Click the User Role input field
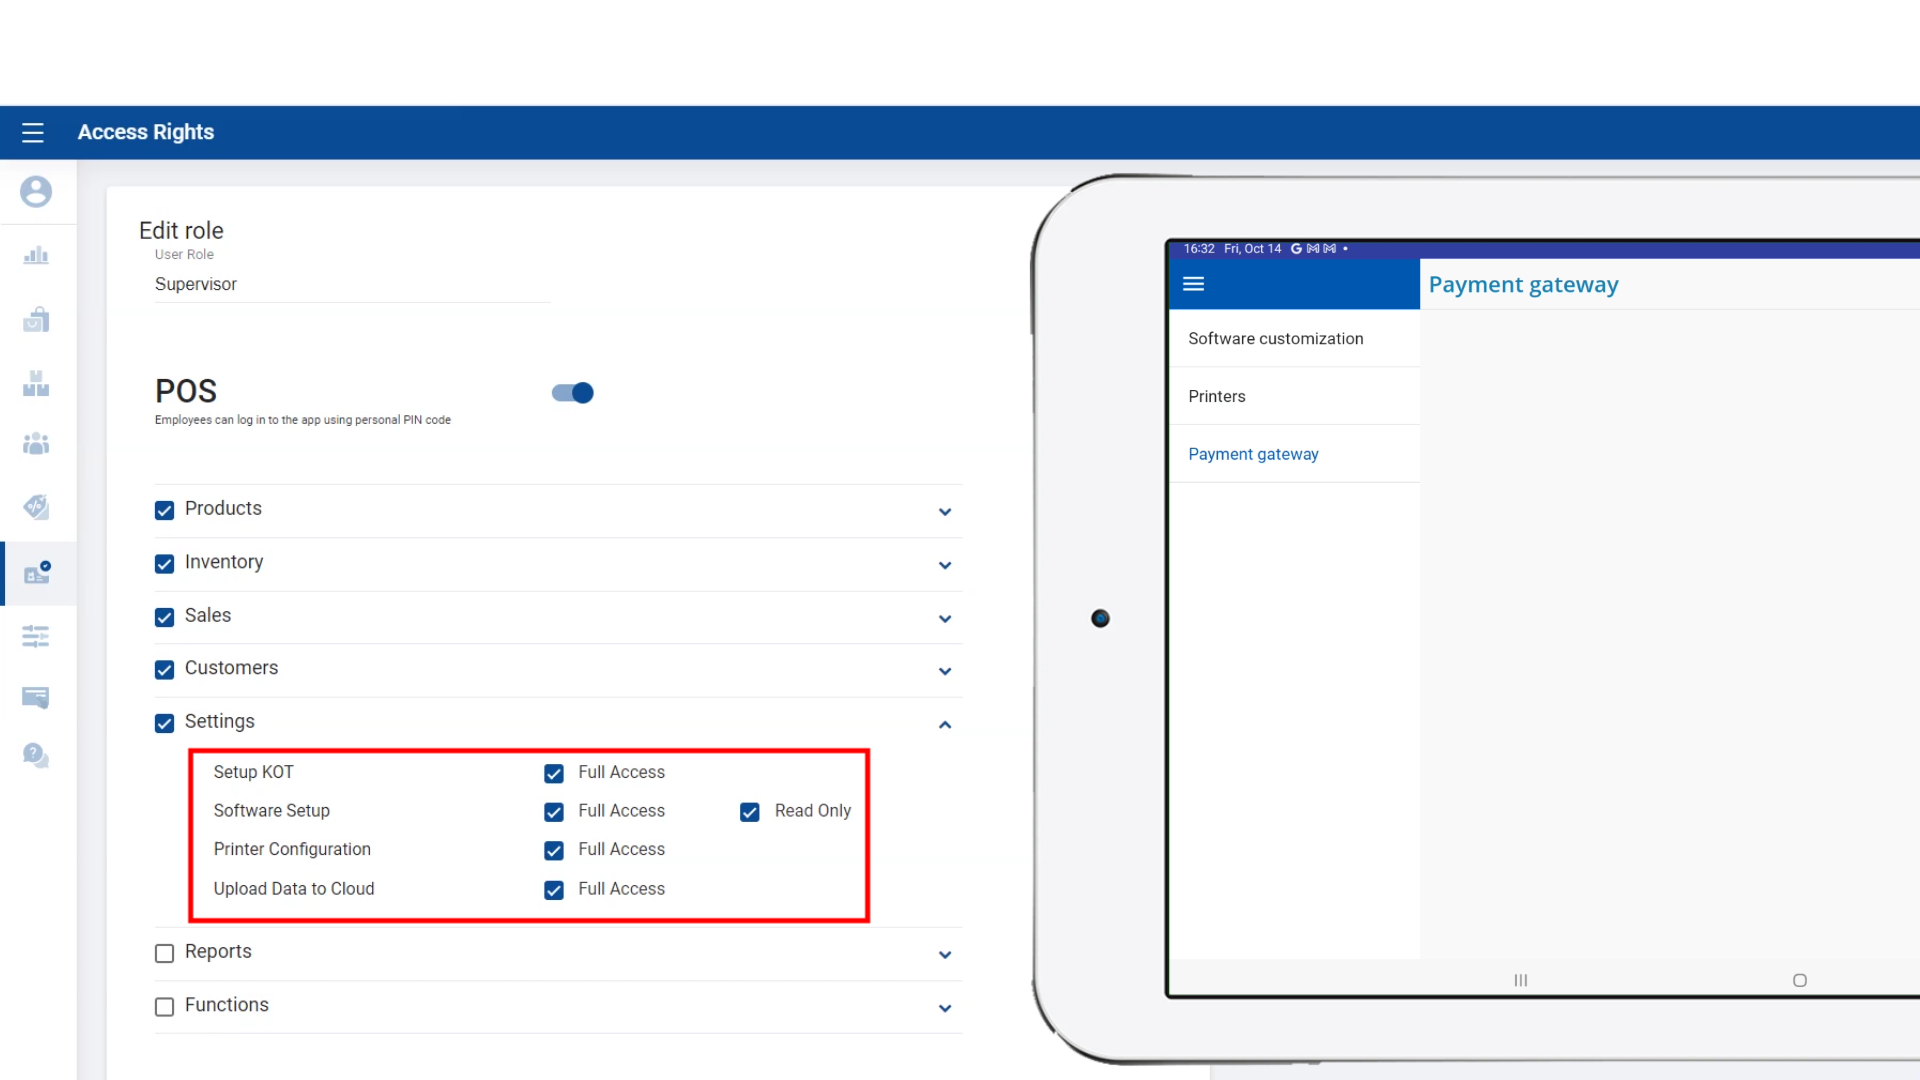This screenshot has width=1920, height=1080. click(x=350, y=285)
